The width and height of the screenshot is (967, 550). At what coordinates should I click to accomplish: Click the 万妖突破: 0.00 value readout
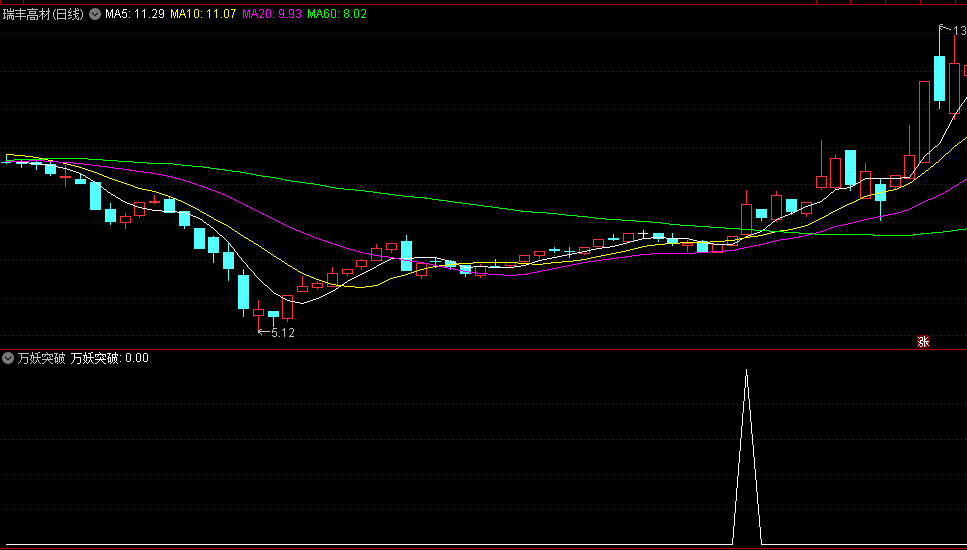(x=109, y=358)
